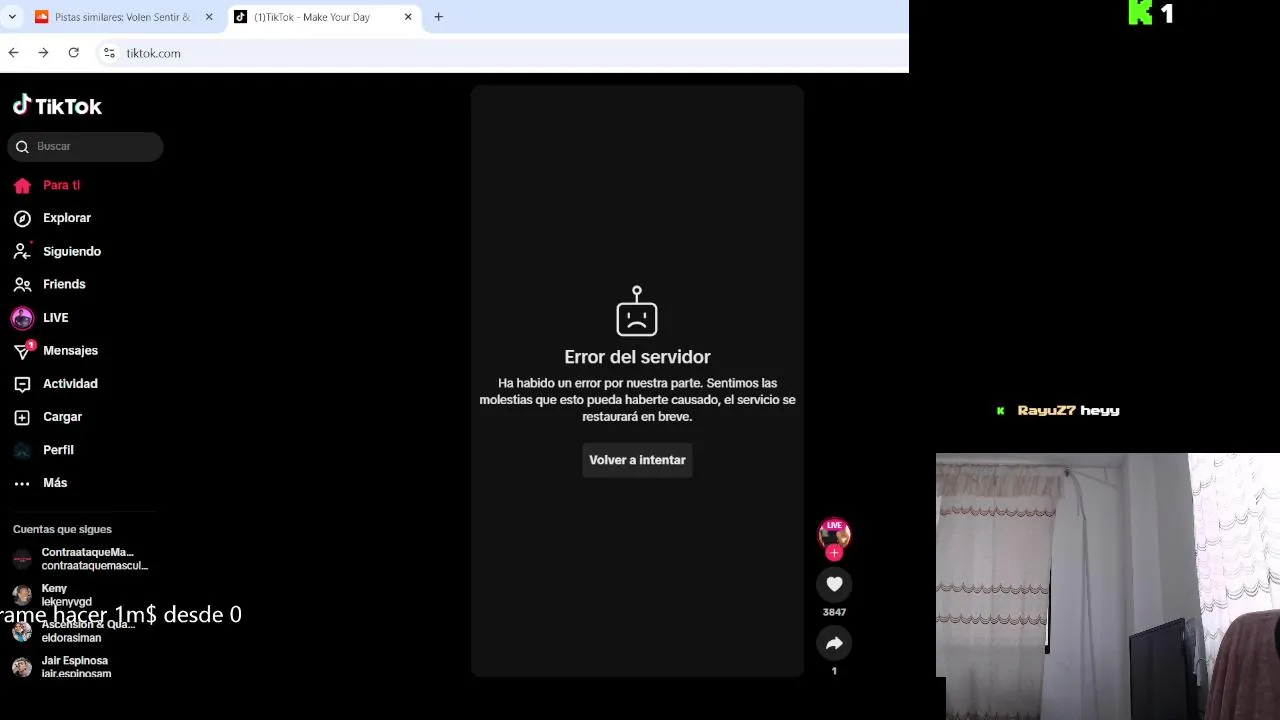1280x720 pixels.
Task: Click the sad robot error icon
Action: (637, 311)
